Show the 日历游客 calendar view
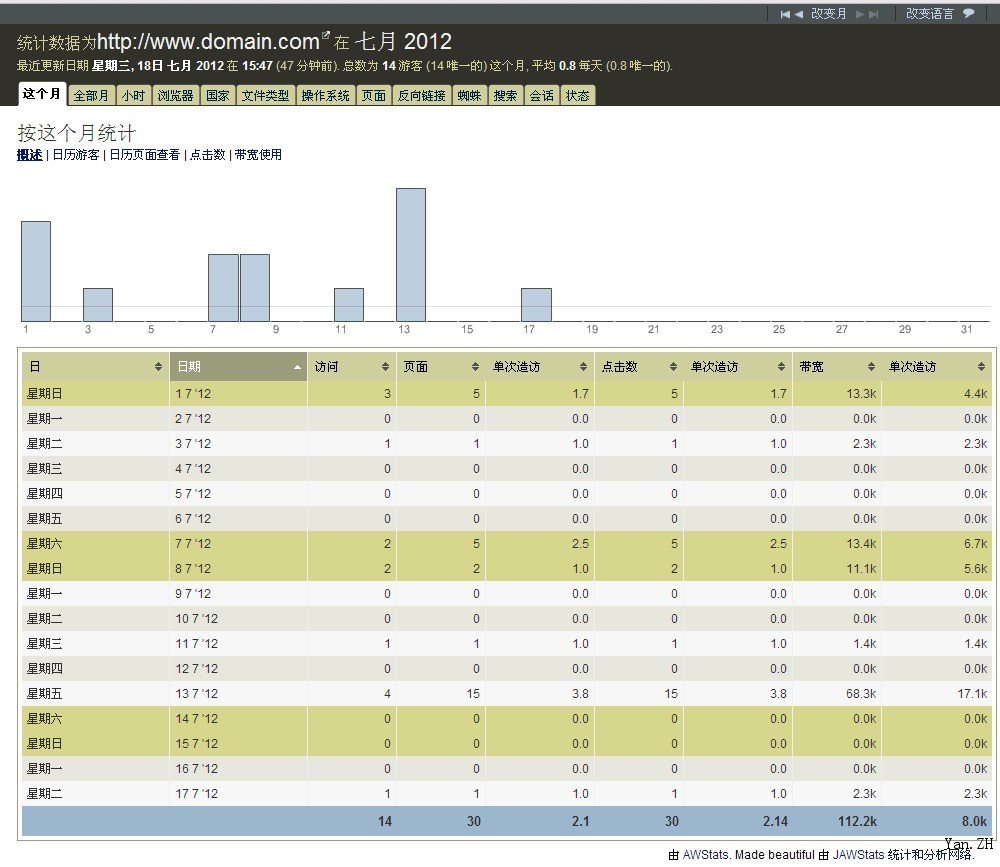This screenshot has height=867, width=1000. [x=76, y=154]
